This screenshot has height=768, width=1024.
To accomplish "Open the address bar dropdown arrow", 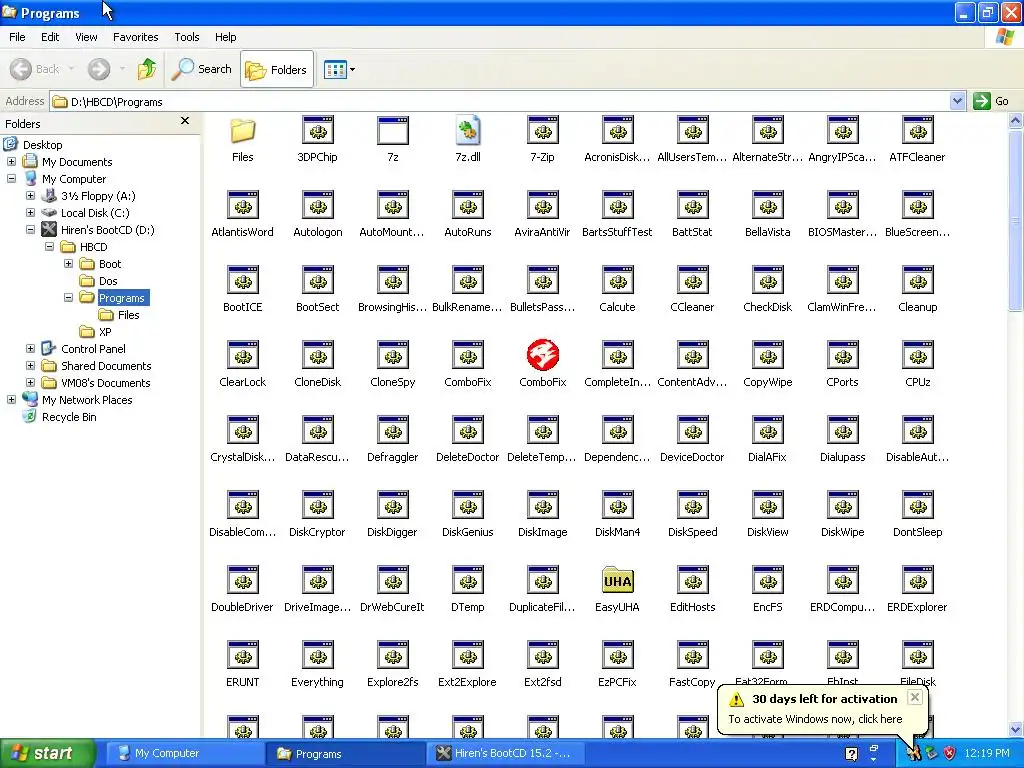I will coord(957,101).
